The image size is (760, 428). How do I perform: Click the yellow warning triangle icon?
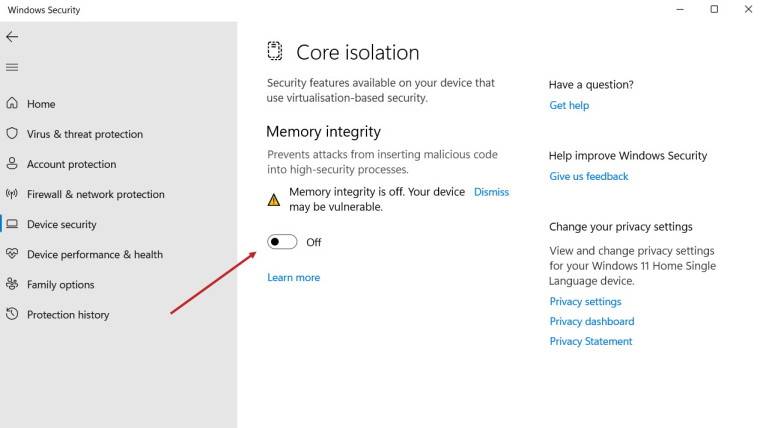point(274,199)
